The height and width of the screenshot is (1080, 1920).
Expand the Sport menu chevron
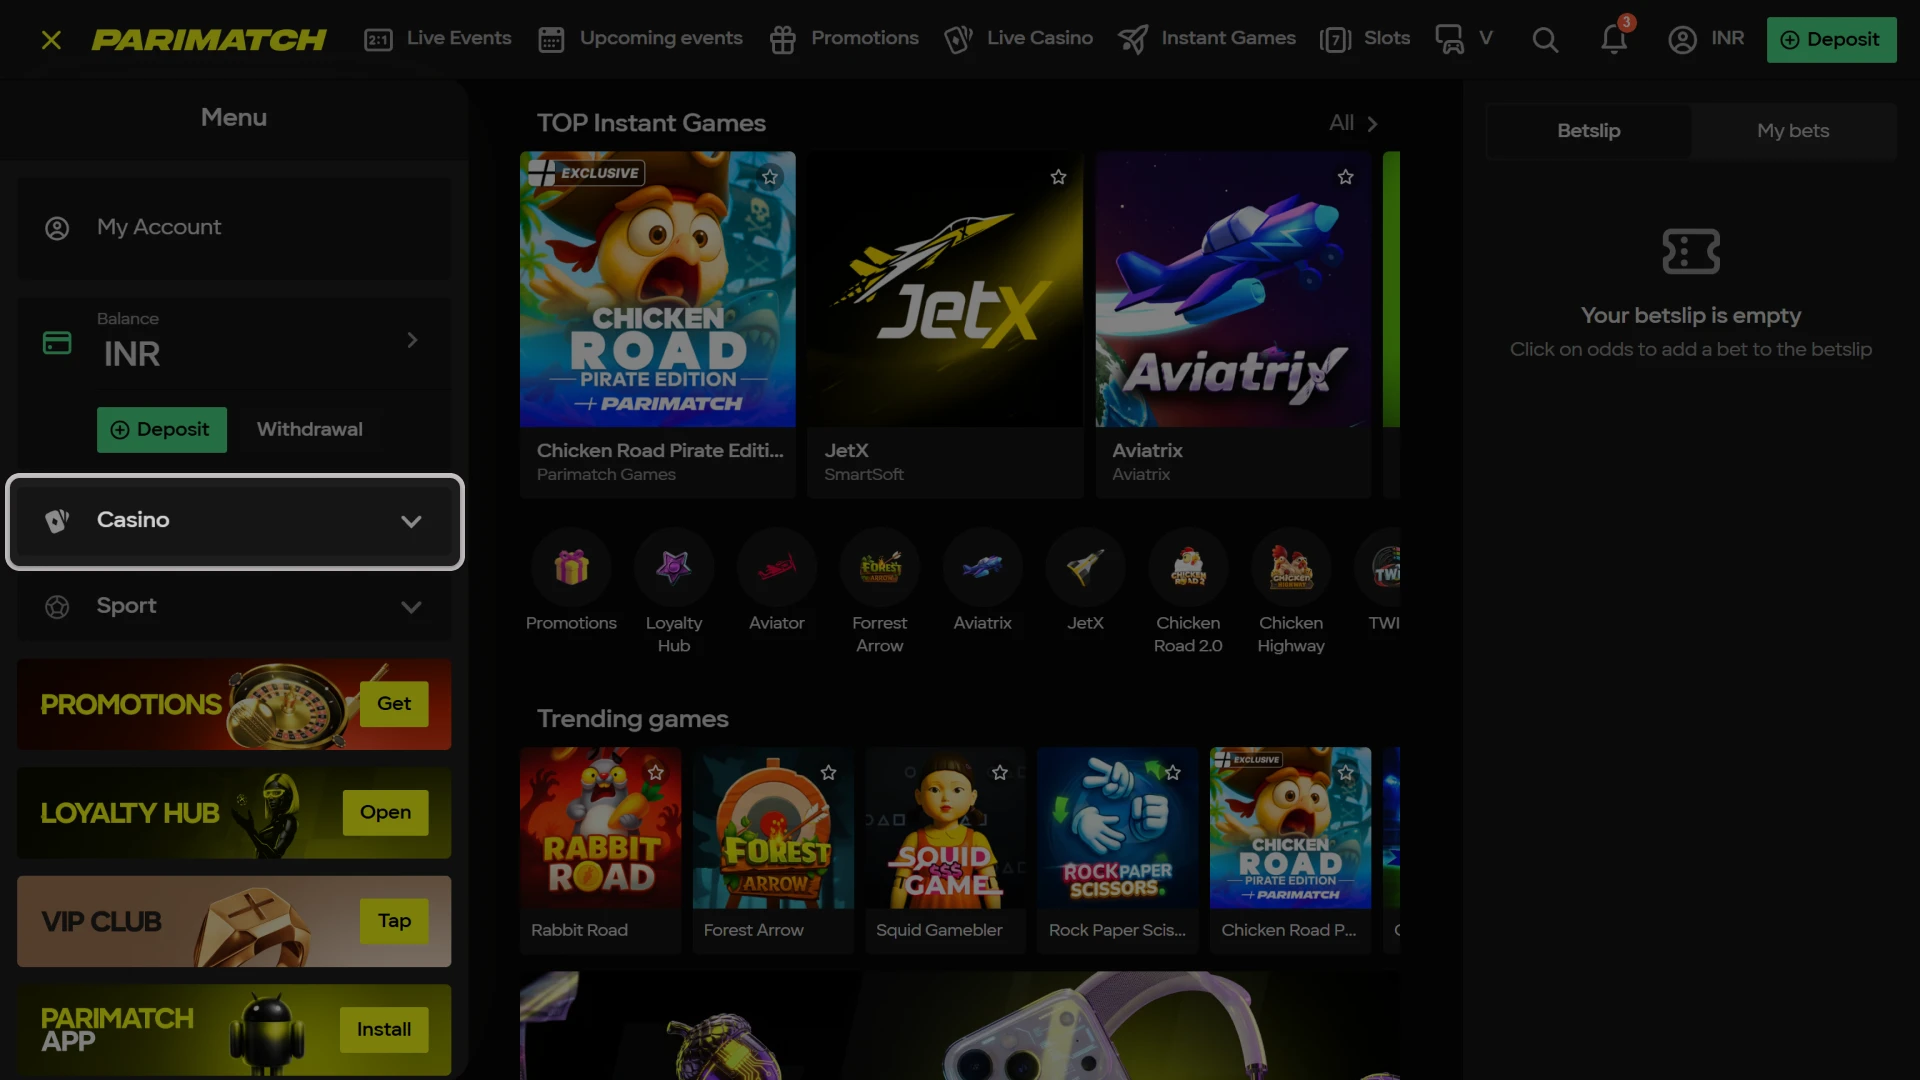tap(411, 607)
